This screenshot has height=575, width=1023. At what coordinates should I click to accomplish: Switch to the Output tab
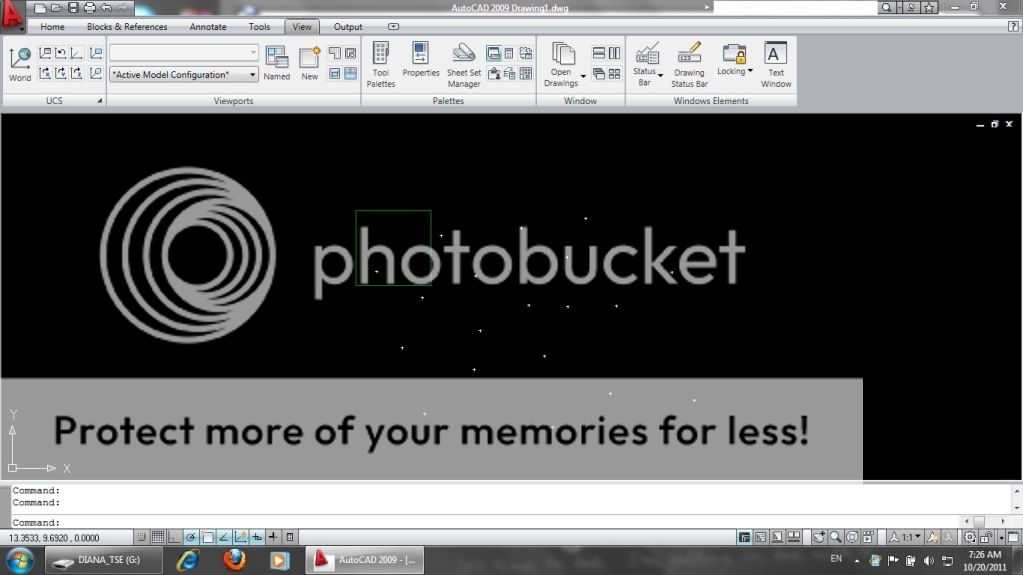pyautogui.click(x=348, y=27)
